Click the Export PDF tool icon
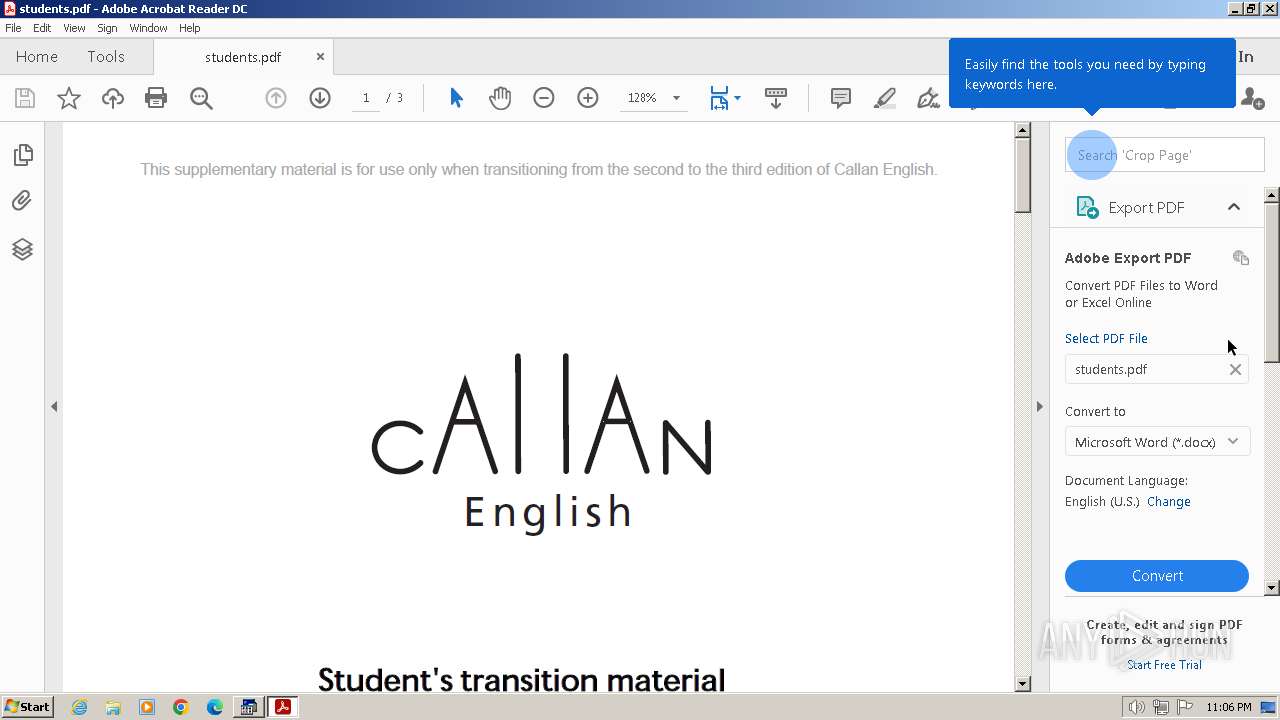 (1087, 207)
